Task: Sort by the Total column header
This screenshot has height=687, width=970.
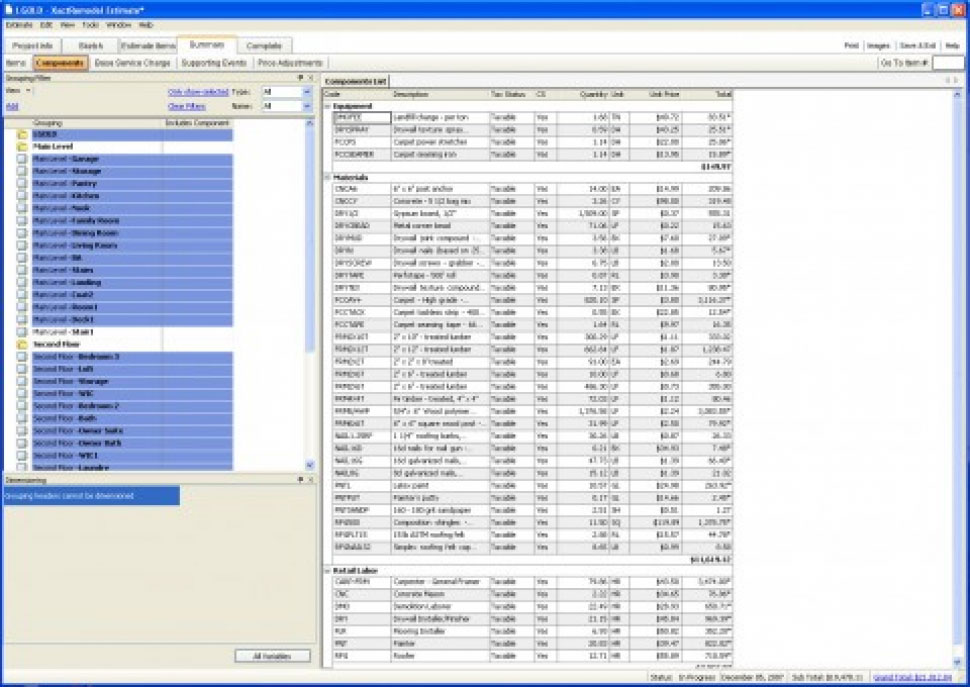Action: 707,95
